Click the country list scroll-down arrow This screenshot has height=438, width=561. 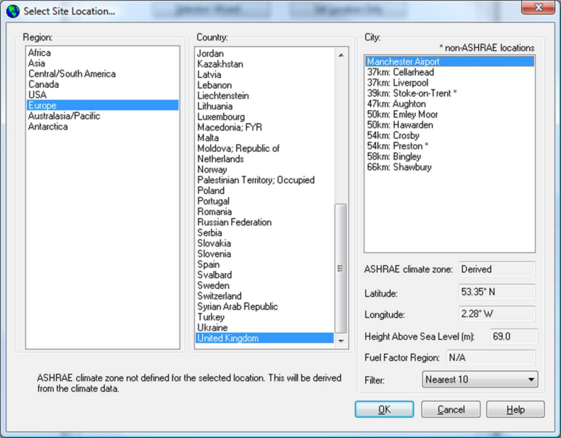click(341, 341)
